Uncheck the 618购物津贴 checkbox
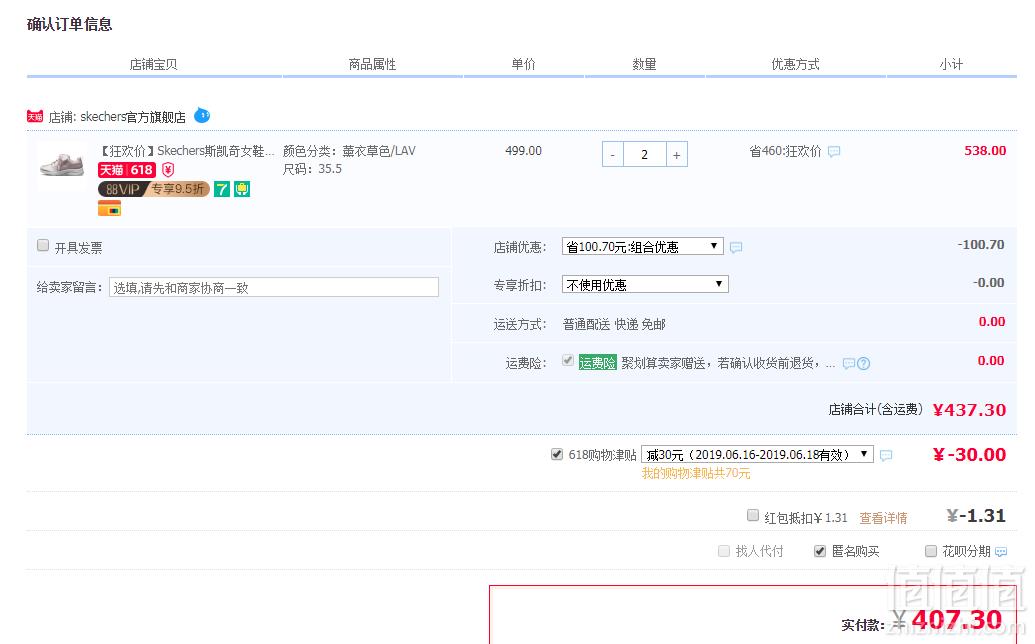 click(557, 454)
